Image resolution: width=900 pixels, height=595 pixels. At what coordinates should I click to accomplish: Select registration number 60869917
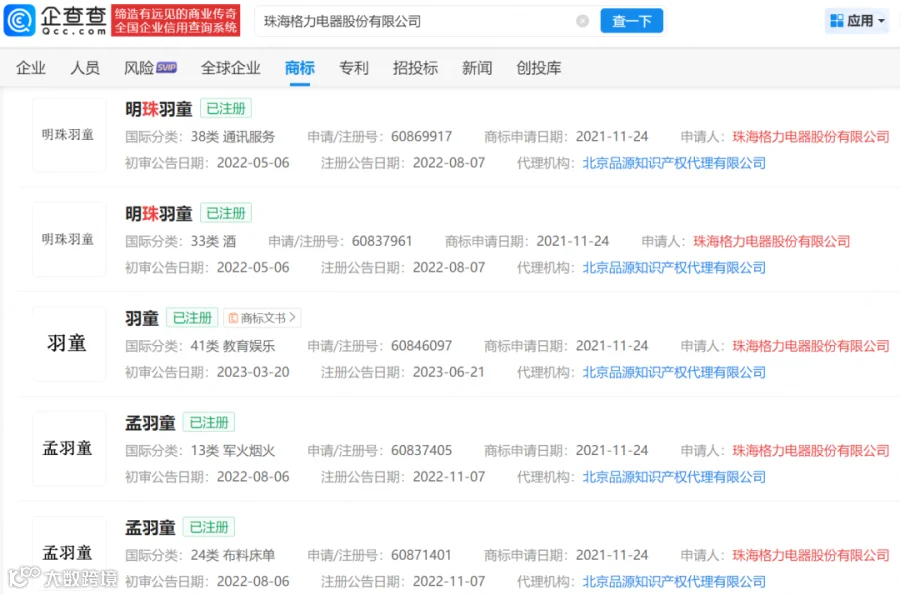click(421, 137)
